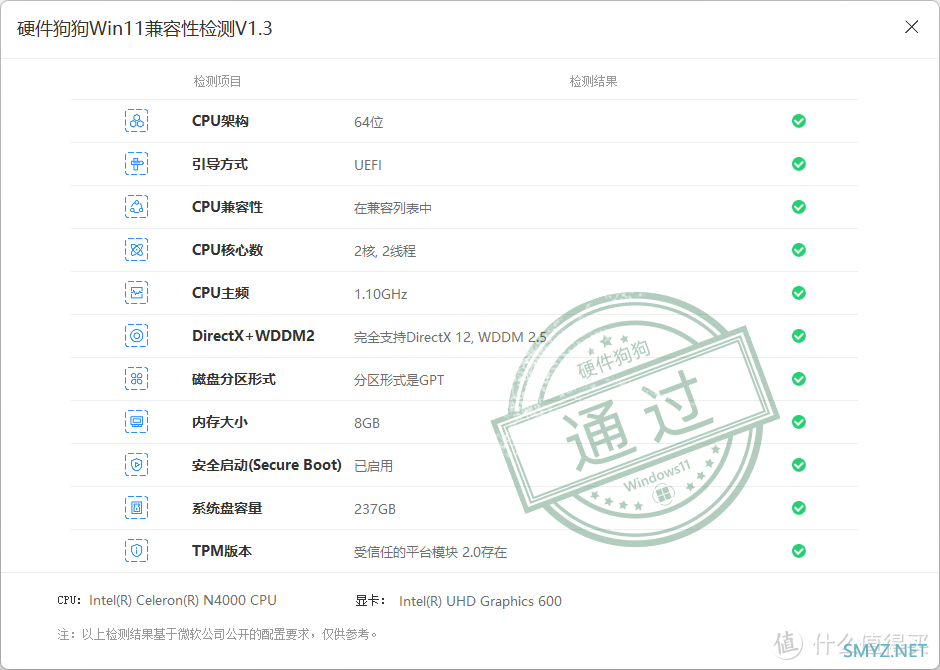Select the 237GB value
The height and width of the screenshot is (670, 940).
tap(375, 509)
